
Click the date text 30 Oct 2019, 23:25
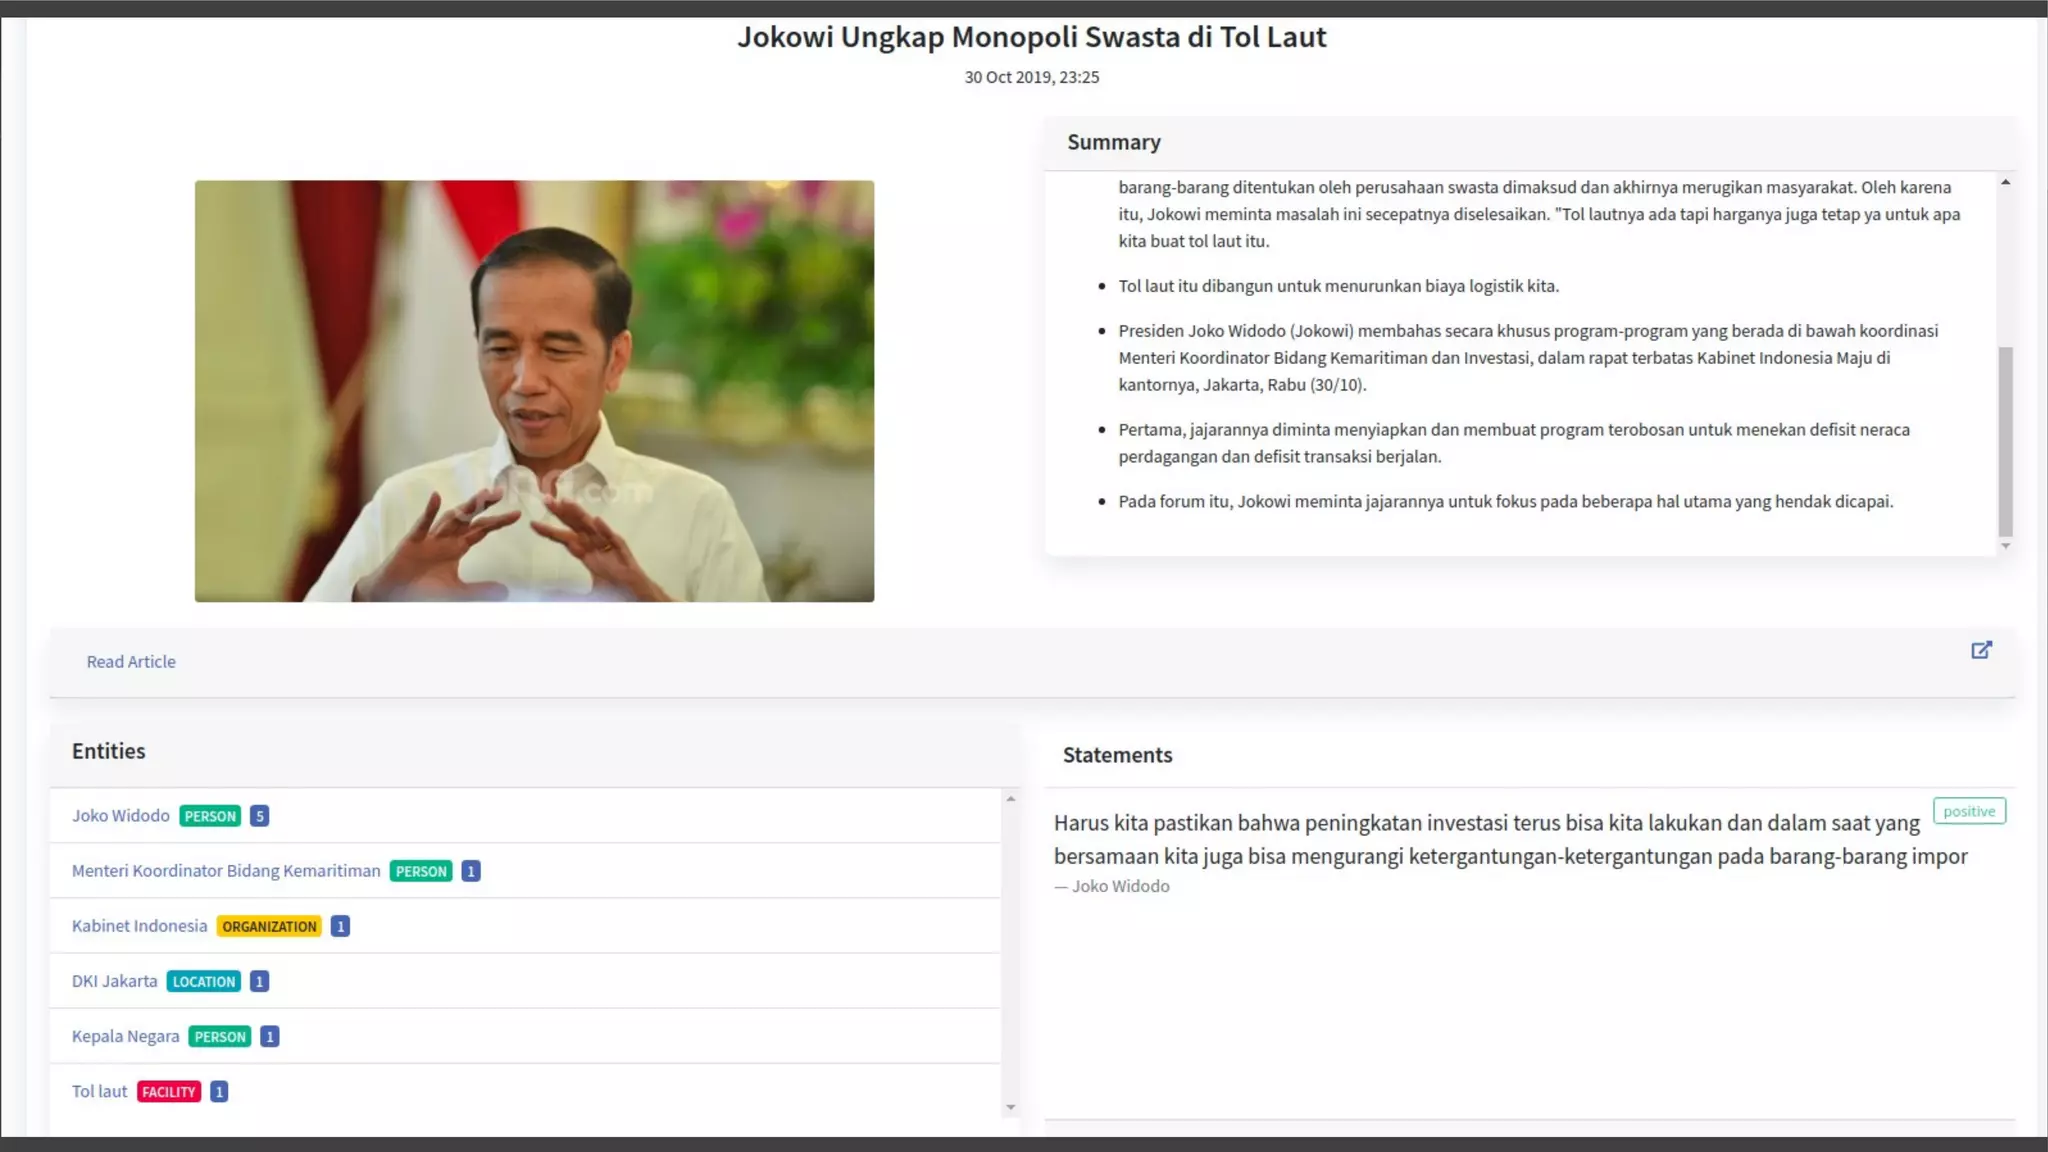click(1032, 77)
